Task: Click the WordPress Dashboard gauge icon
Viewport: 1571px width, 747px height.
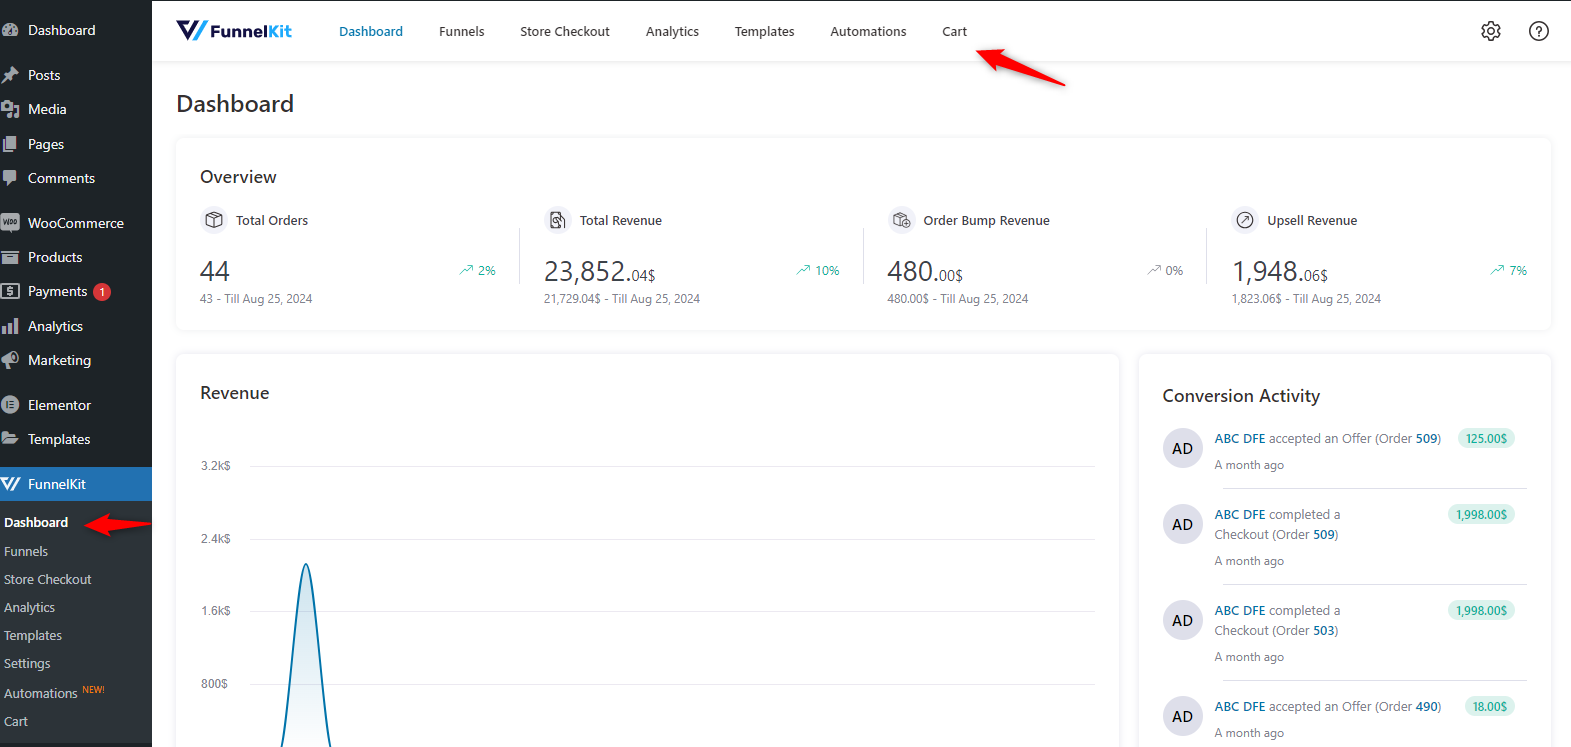Action: (x=10, y=30)
